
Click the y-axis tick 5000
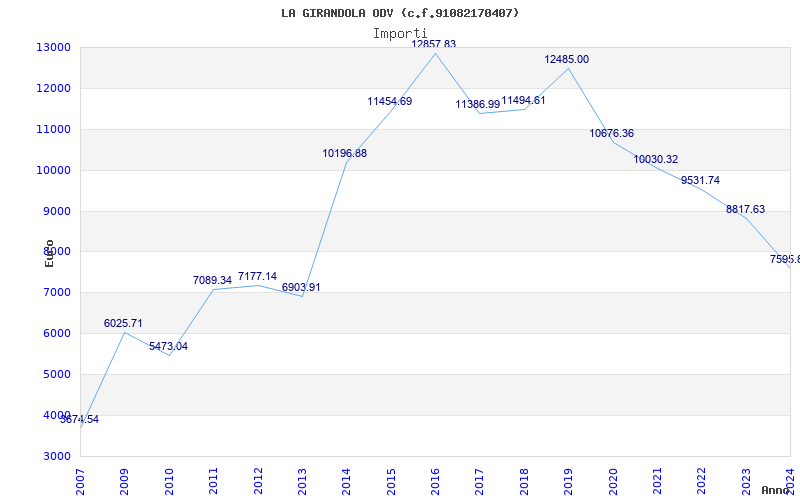click(56, 374)
